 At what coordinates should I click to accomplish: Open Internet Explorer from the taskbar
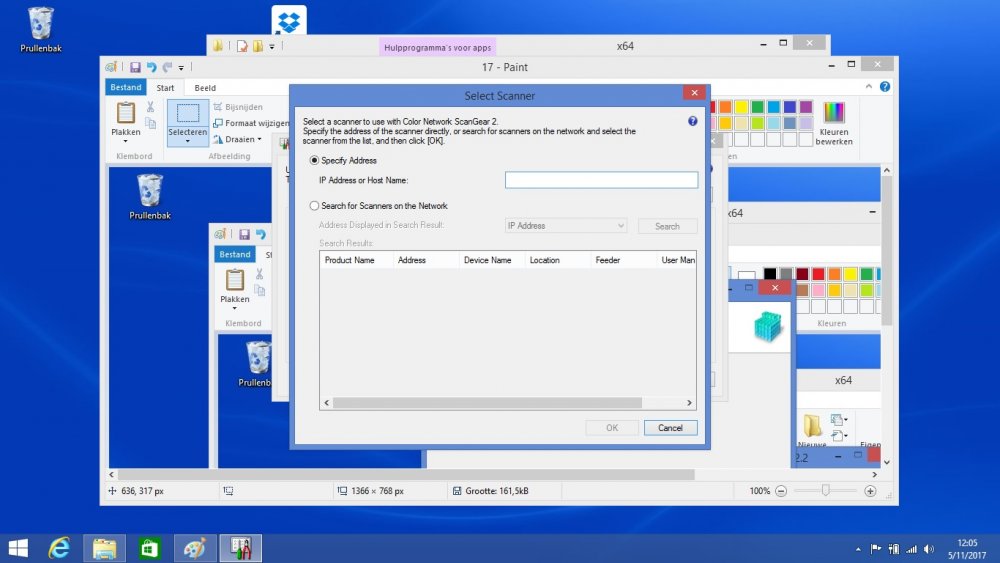60,548
